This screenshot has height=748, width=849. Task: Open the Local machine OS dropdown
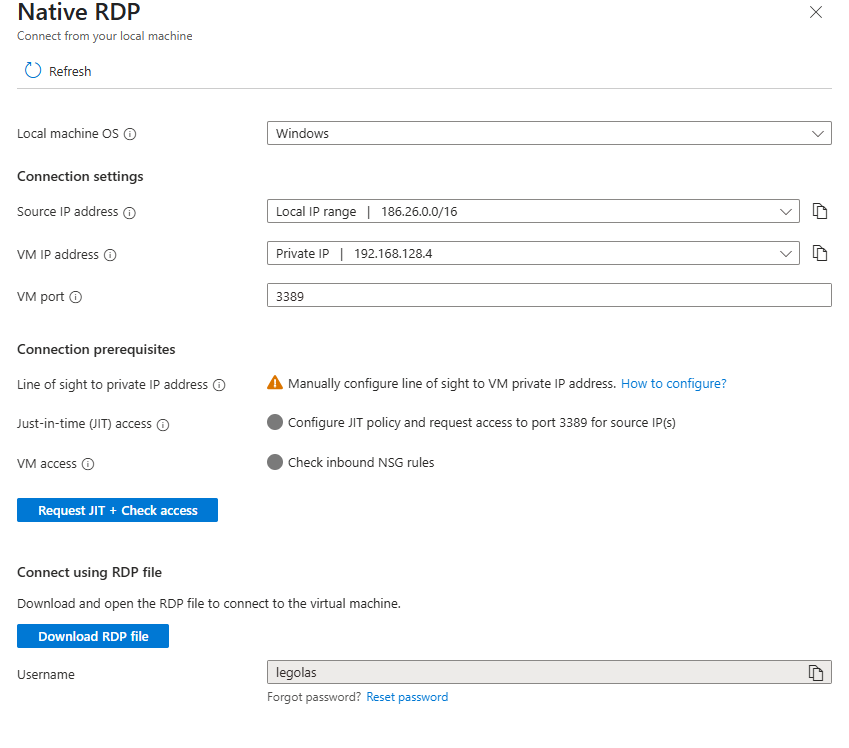(548, 133)
